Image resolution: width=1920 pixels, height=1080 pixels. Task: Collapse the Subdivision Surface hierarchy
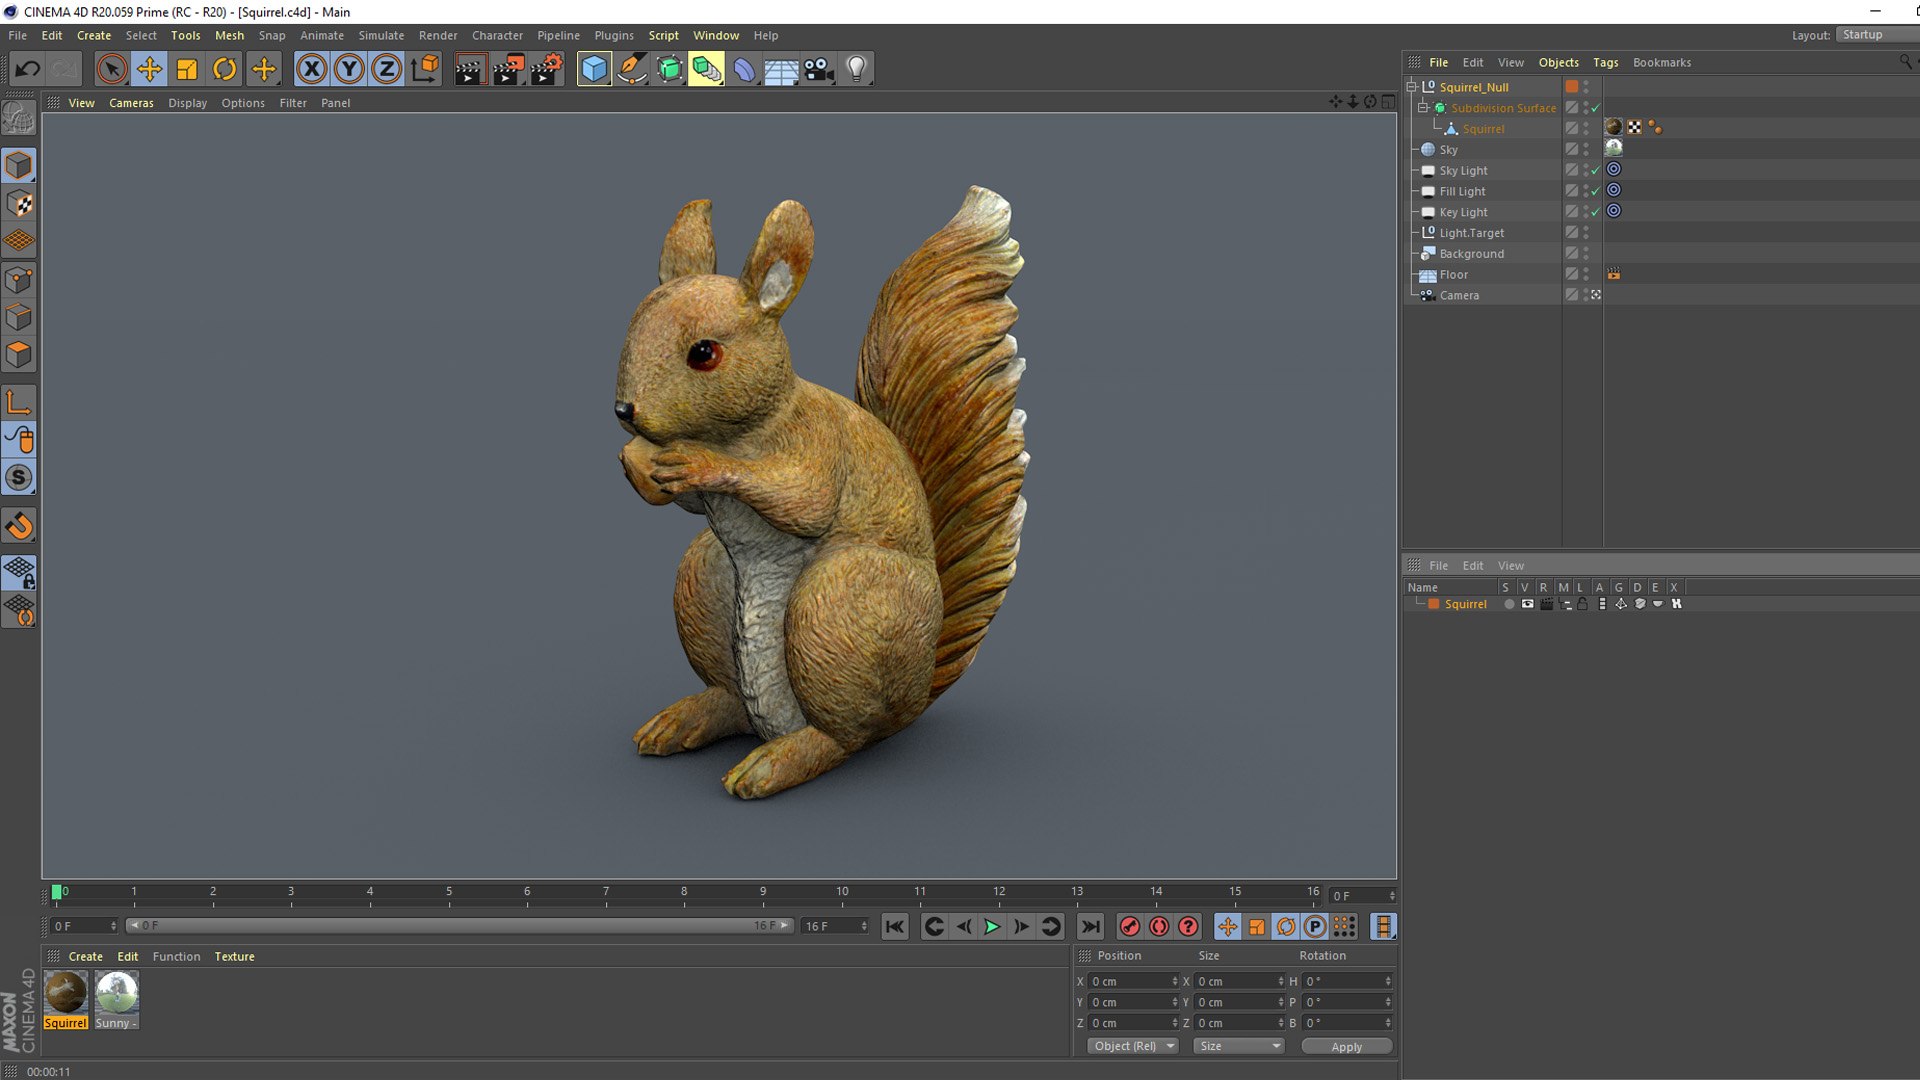click(x=1423, y=108)
